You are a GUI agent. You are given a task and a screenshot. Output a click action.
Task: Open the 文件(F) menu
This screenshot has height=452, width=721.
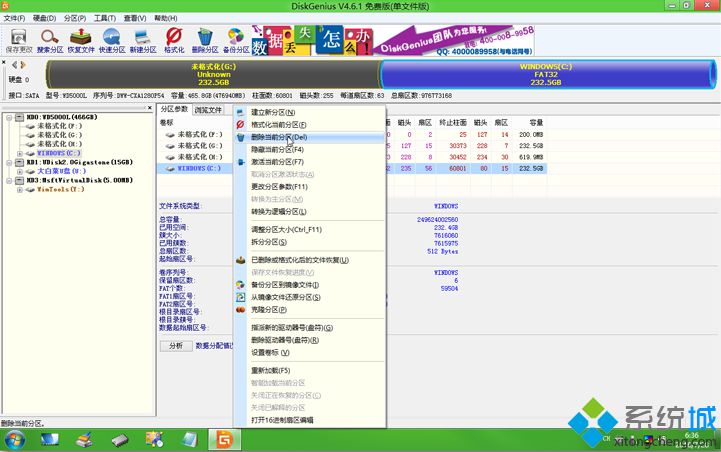(14, 18)
